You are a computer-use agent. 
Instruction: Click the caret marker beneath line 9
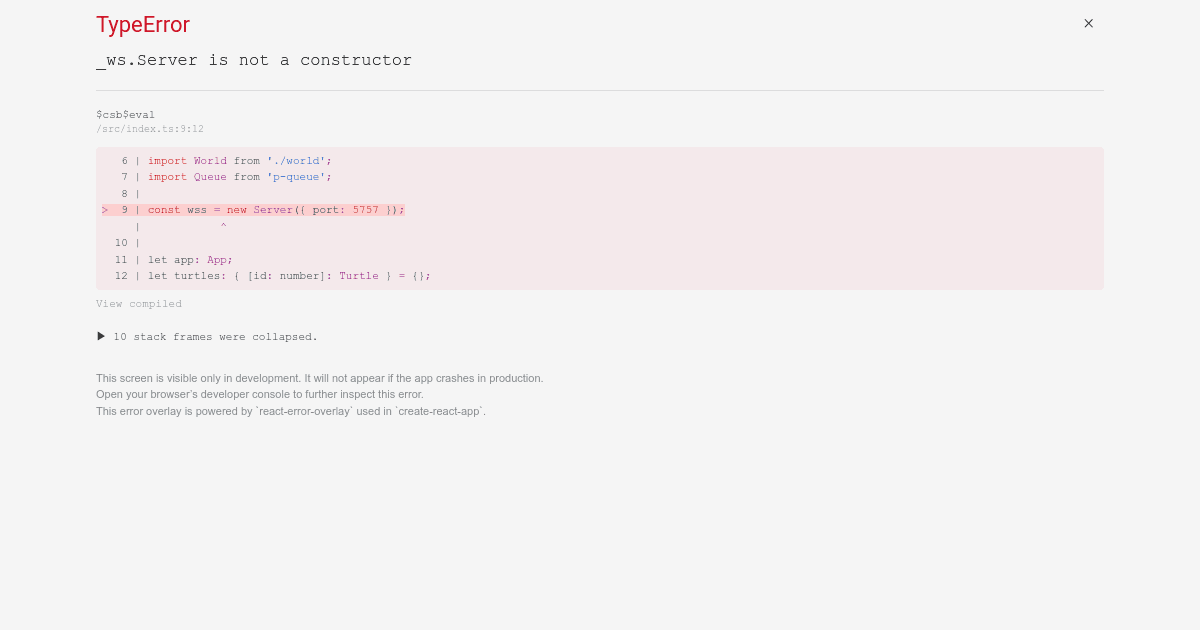[x=223, y=226]
